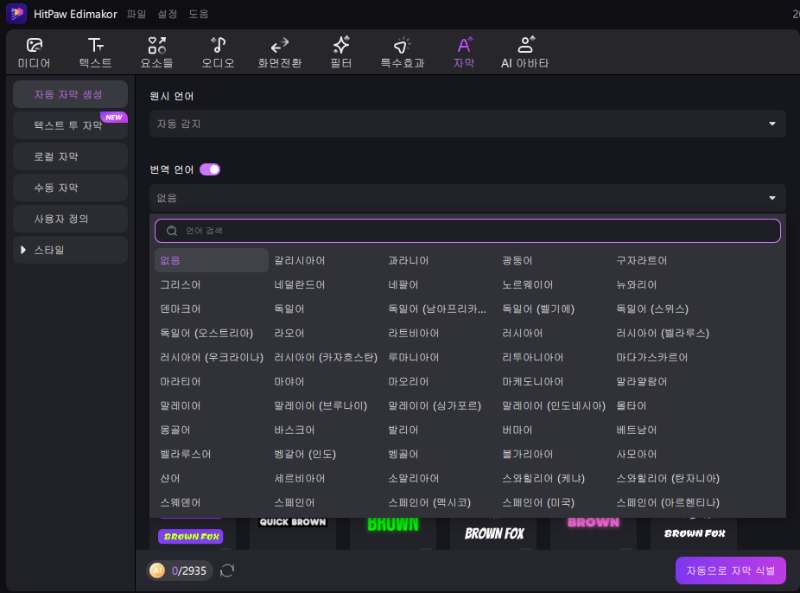This screenshot has width=800, height=593.
Task: Open the 설정 menu
Action: tap(167, 14)
